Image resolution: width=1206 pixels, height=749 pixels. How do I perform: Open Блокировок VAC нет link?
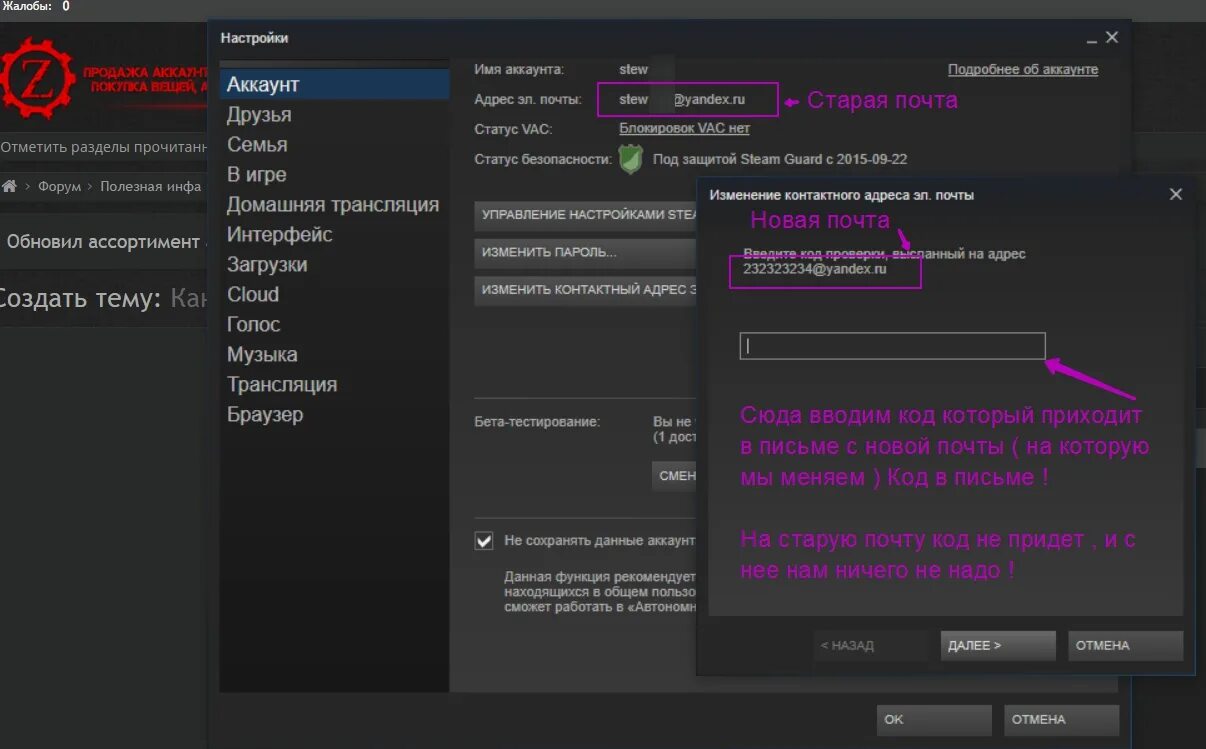684,128
